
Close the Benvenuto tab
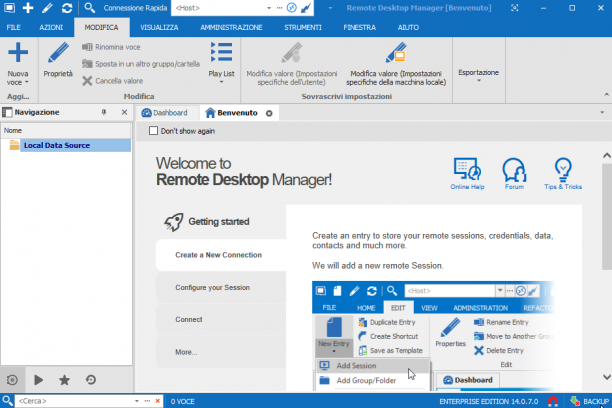point(269,113)
